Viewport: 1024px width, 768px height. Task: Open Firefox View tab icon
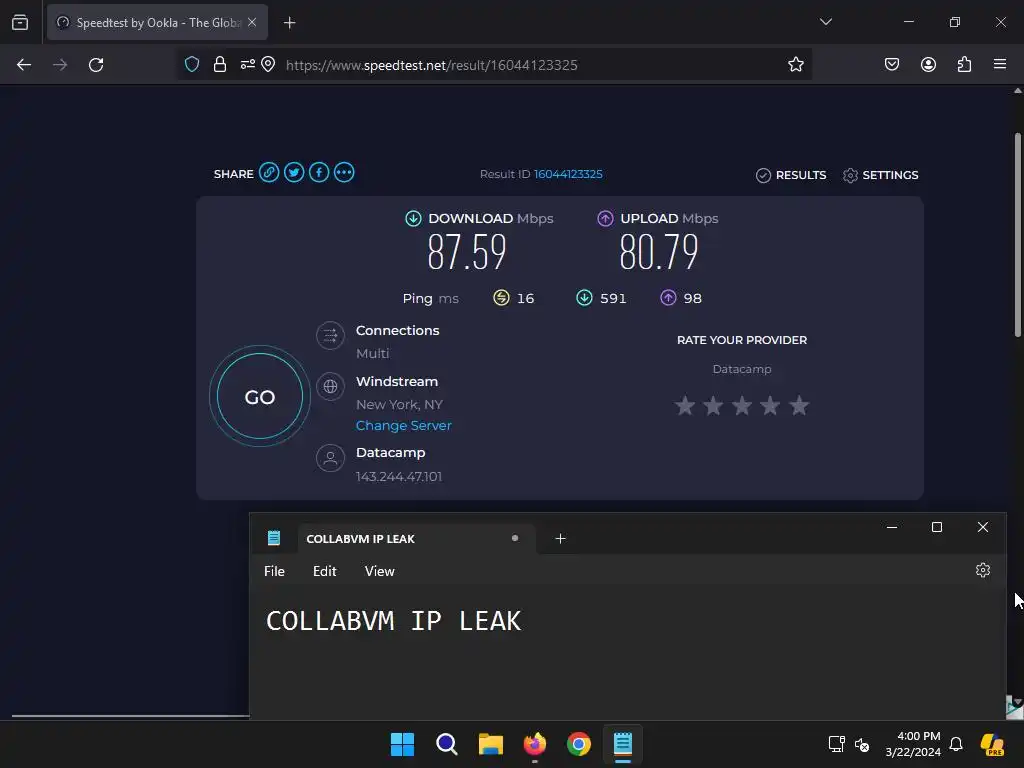[x=20, y=22]
